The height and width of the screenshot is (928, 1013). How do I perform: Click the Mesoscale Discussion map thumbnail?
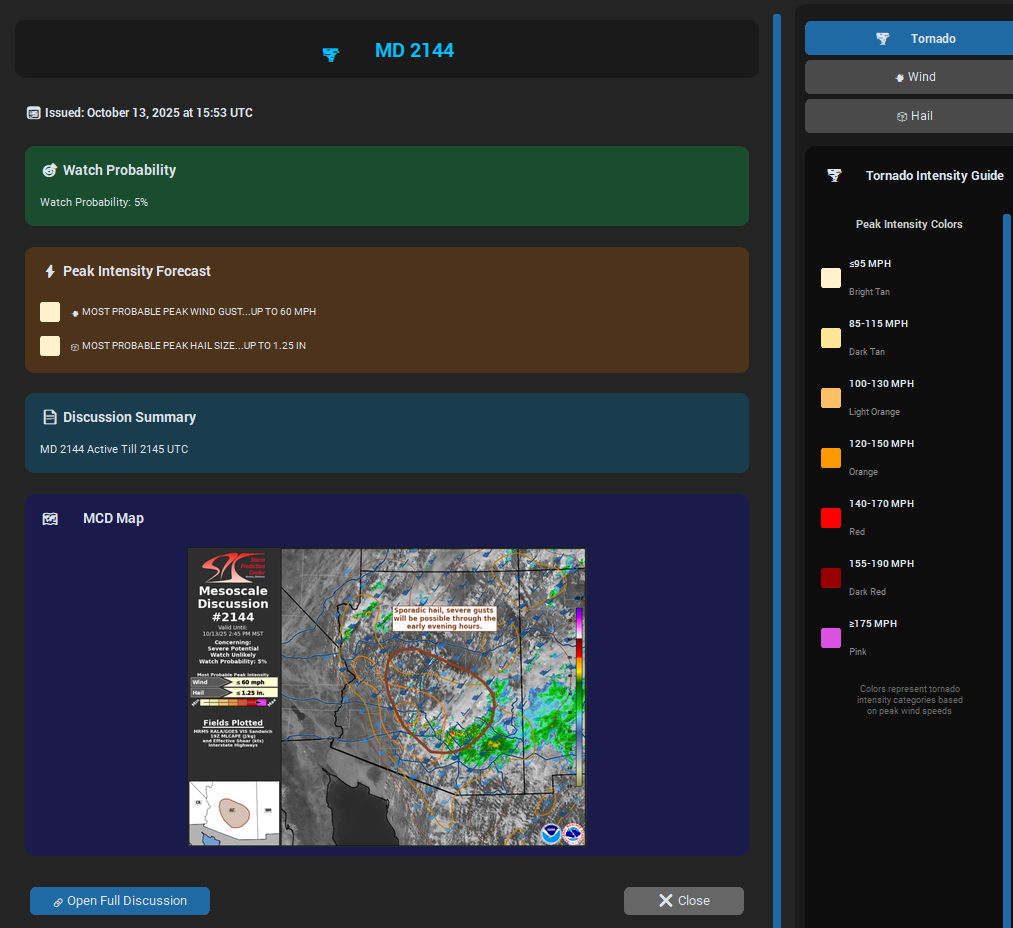387,697
